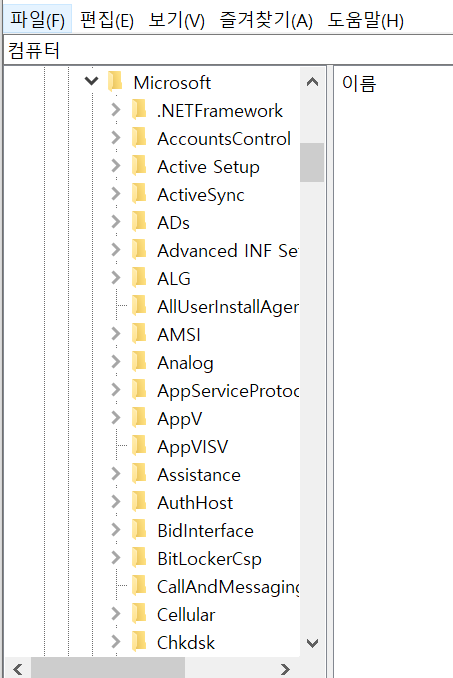The image size is (453, 678).
Task: Open the 보기(V) menu
Action: tap(176, 19)
